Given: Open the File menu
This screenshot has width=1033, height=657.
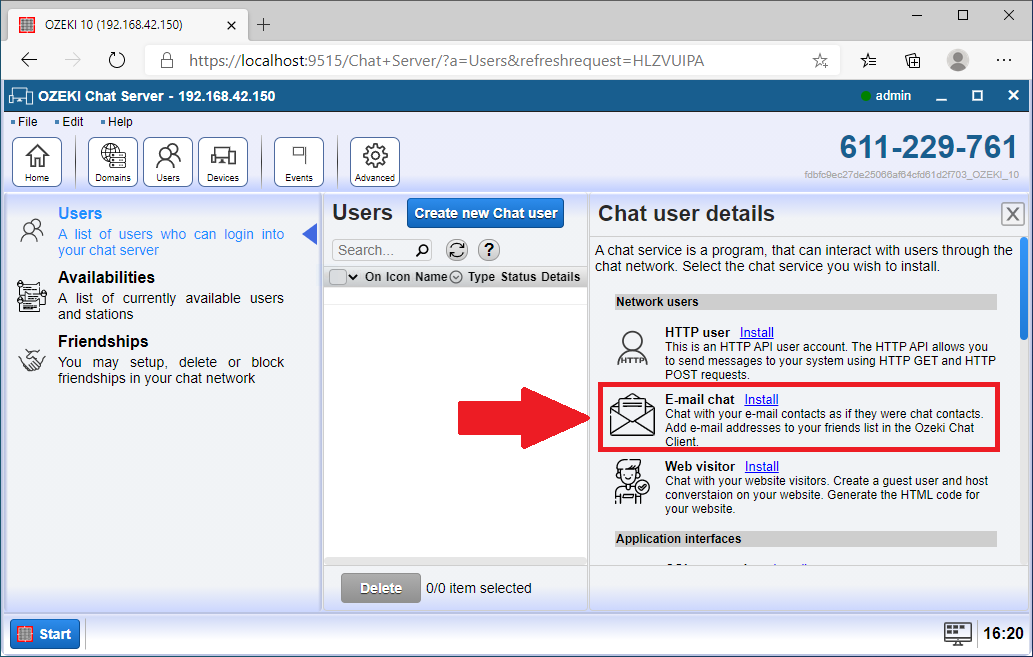Looking at the screenshot, I should tap(25, 121).
